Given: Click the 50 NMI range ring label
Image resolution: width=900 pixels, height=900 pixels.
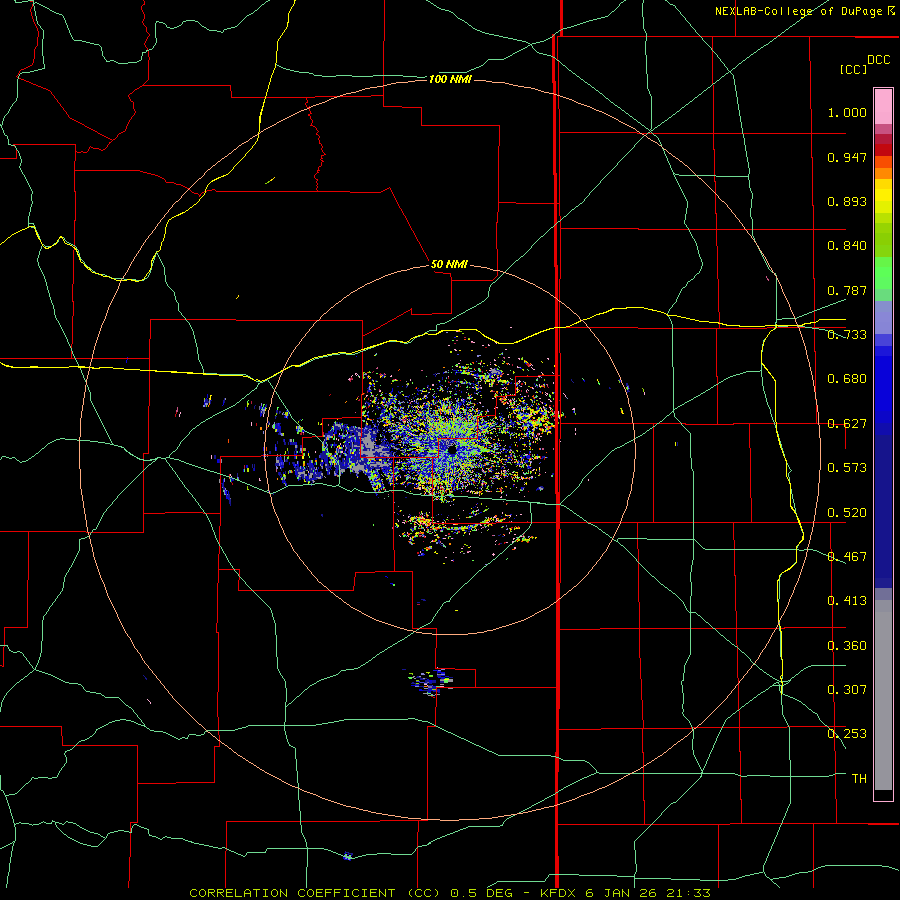Looking at the screenshot, I should click(x=449, y=265).
